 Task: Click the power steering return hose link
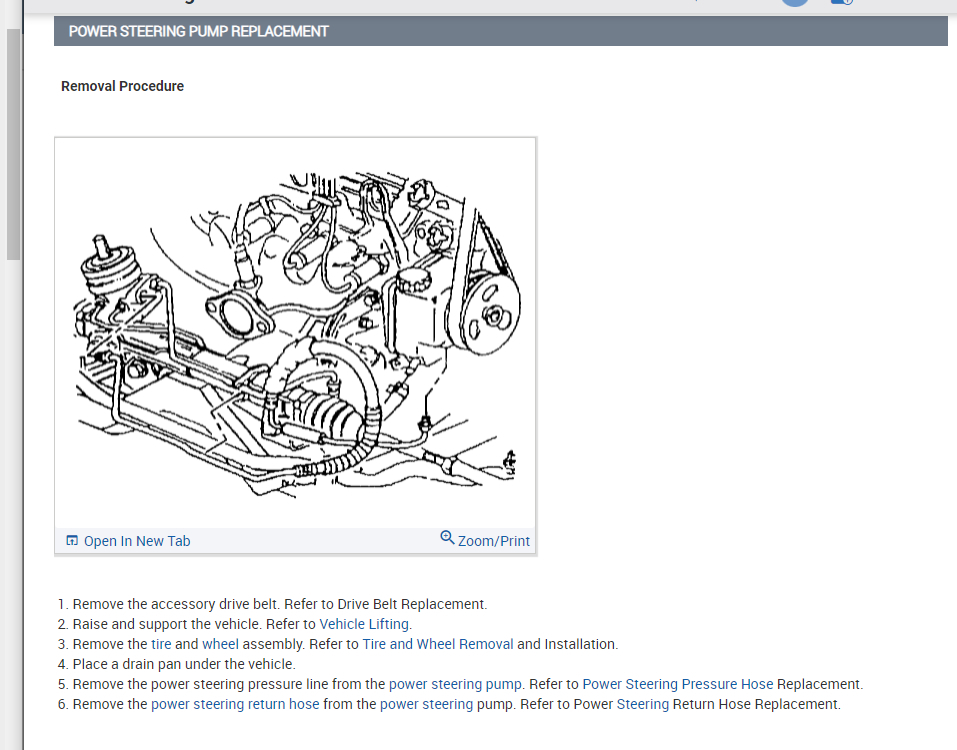pos(235,704)
